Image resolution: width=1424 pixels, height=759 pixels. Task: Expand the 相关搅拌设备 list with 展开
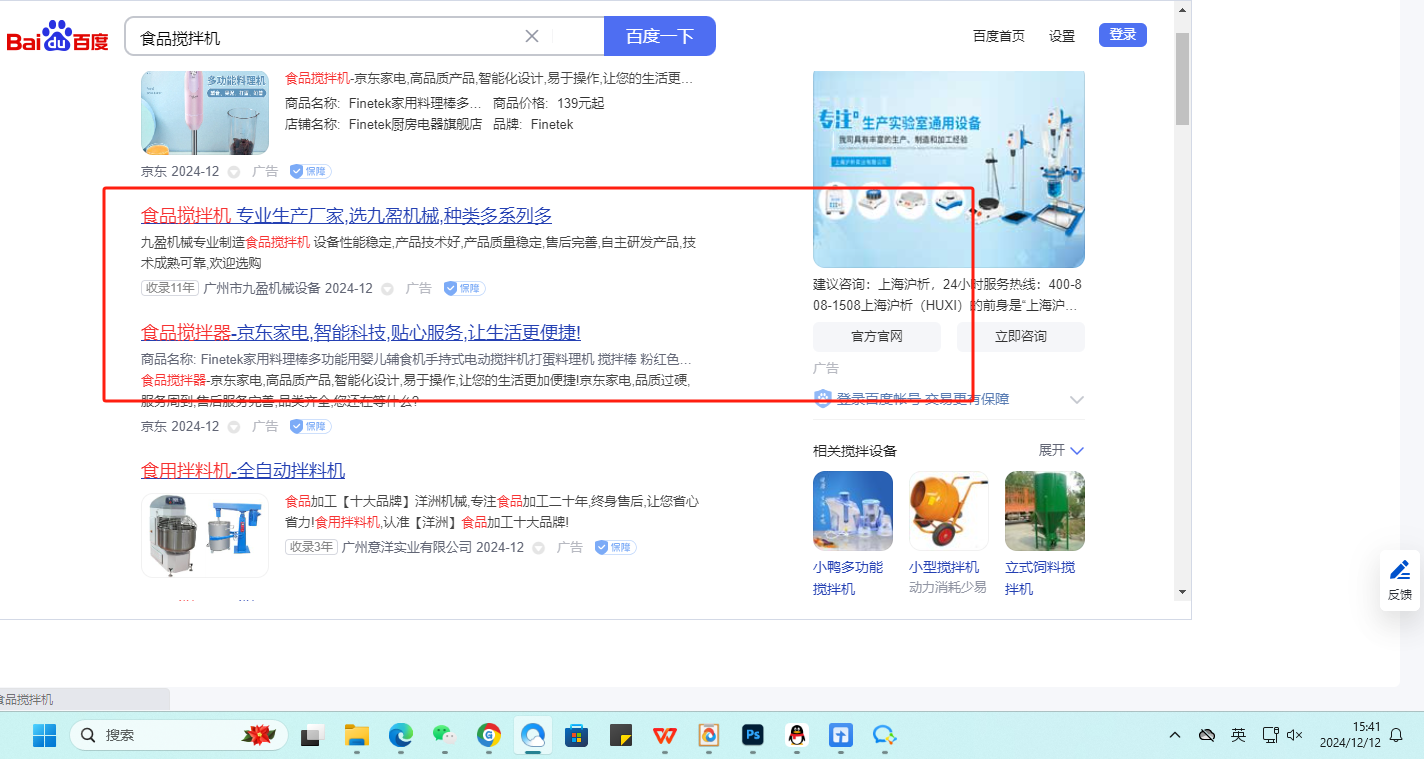tap(1061, 450)
